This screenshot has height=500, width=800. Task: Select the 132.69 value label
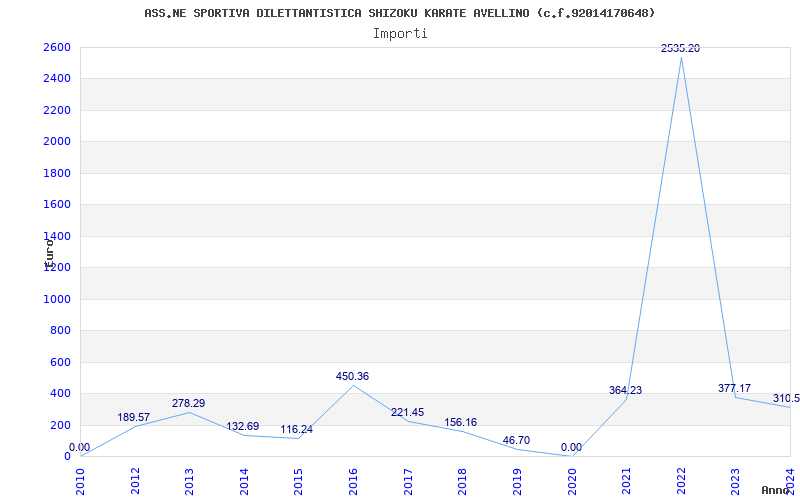(x=242, y=427)
